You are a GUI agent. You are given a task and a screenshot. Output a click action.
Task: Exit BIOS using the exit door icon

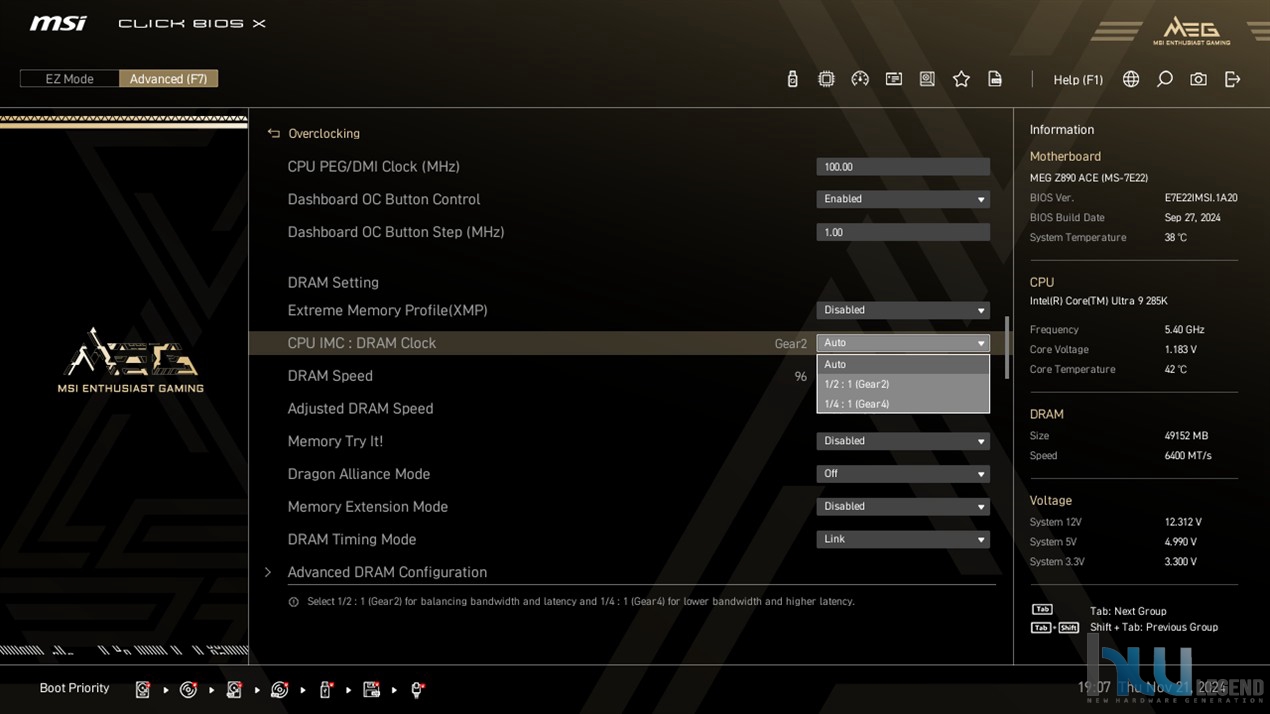(x=1232, y=79)
